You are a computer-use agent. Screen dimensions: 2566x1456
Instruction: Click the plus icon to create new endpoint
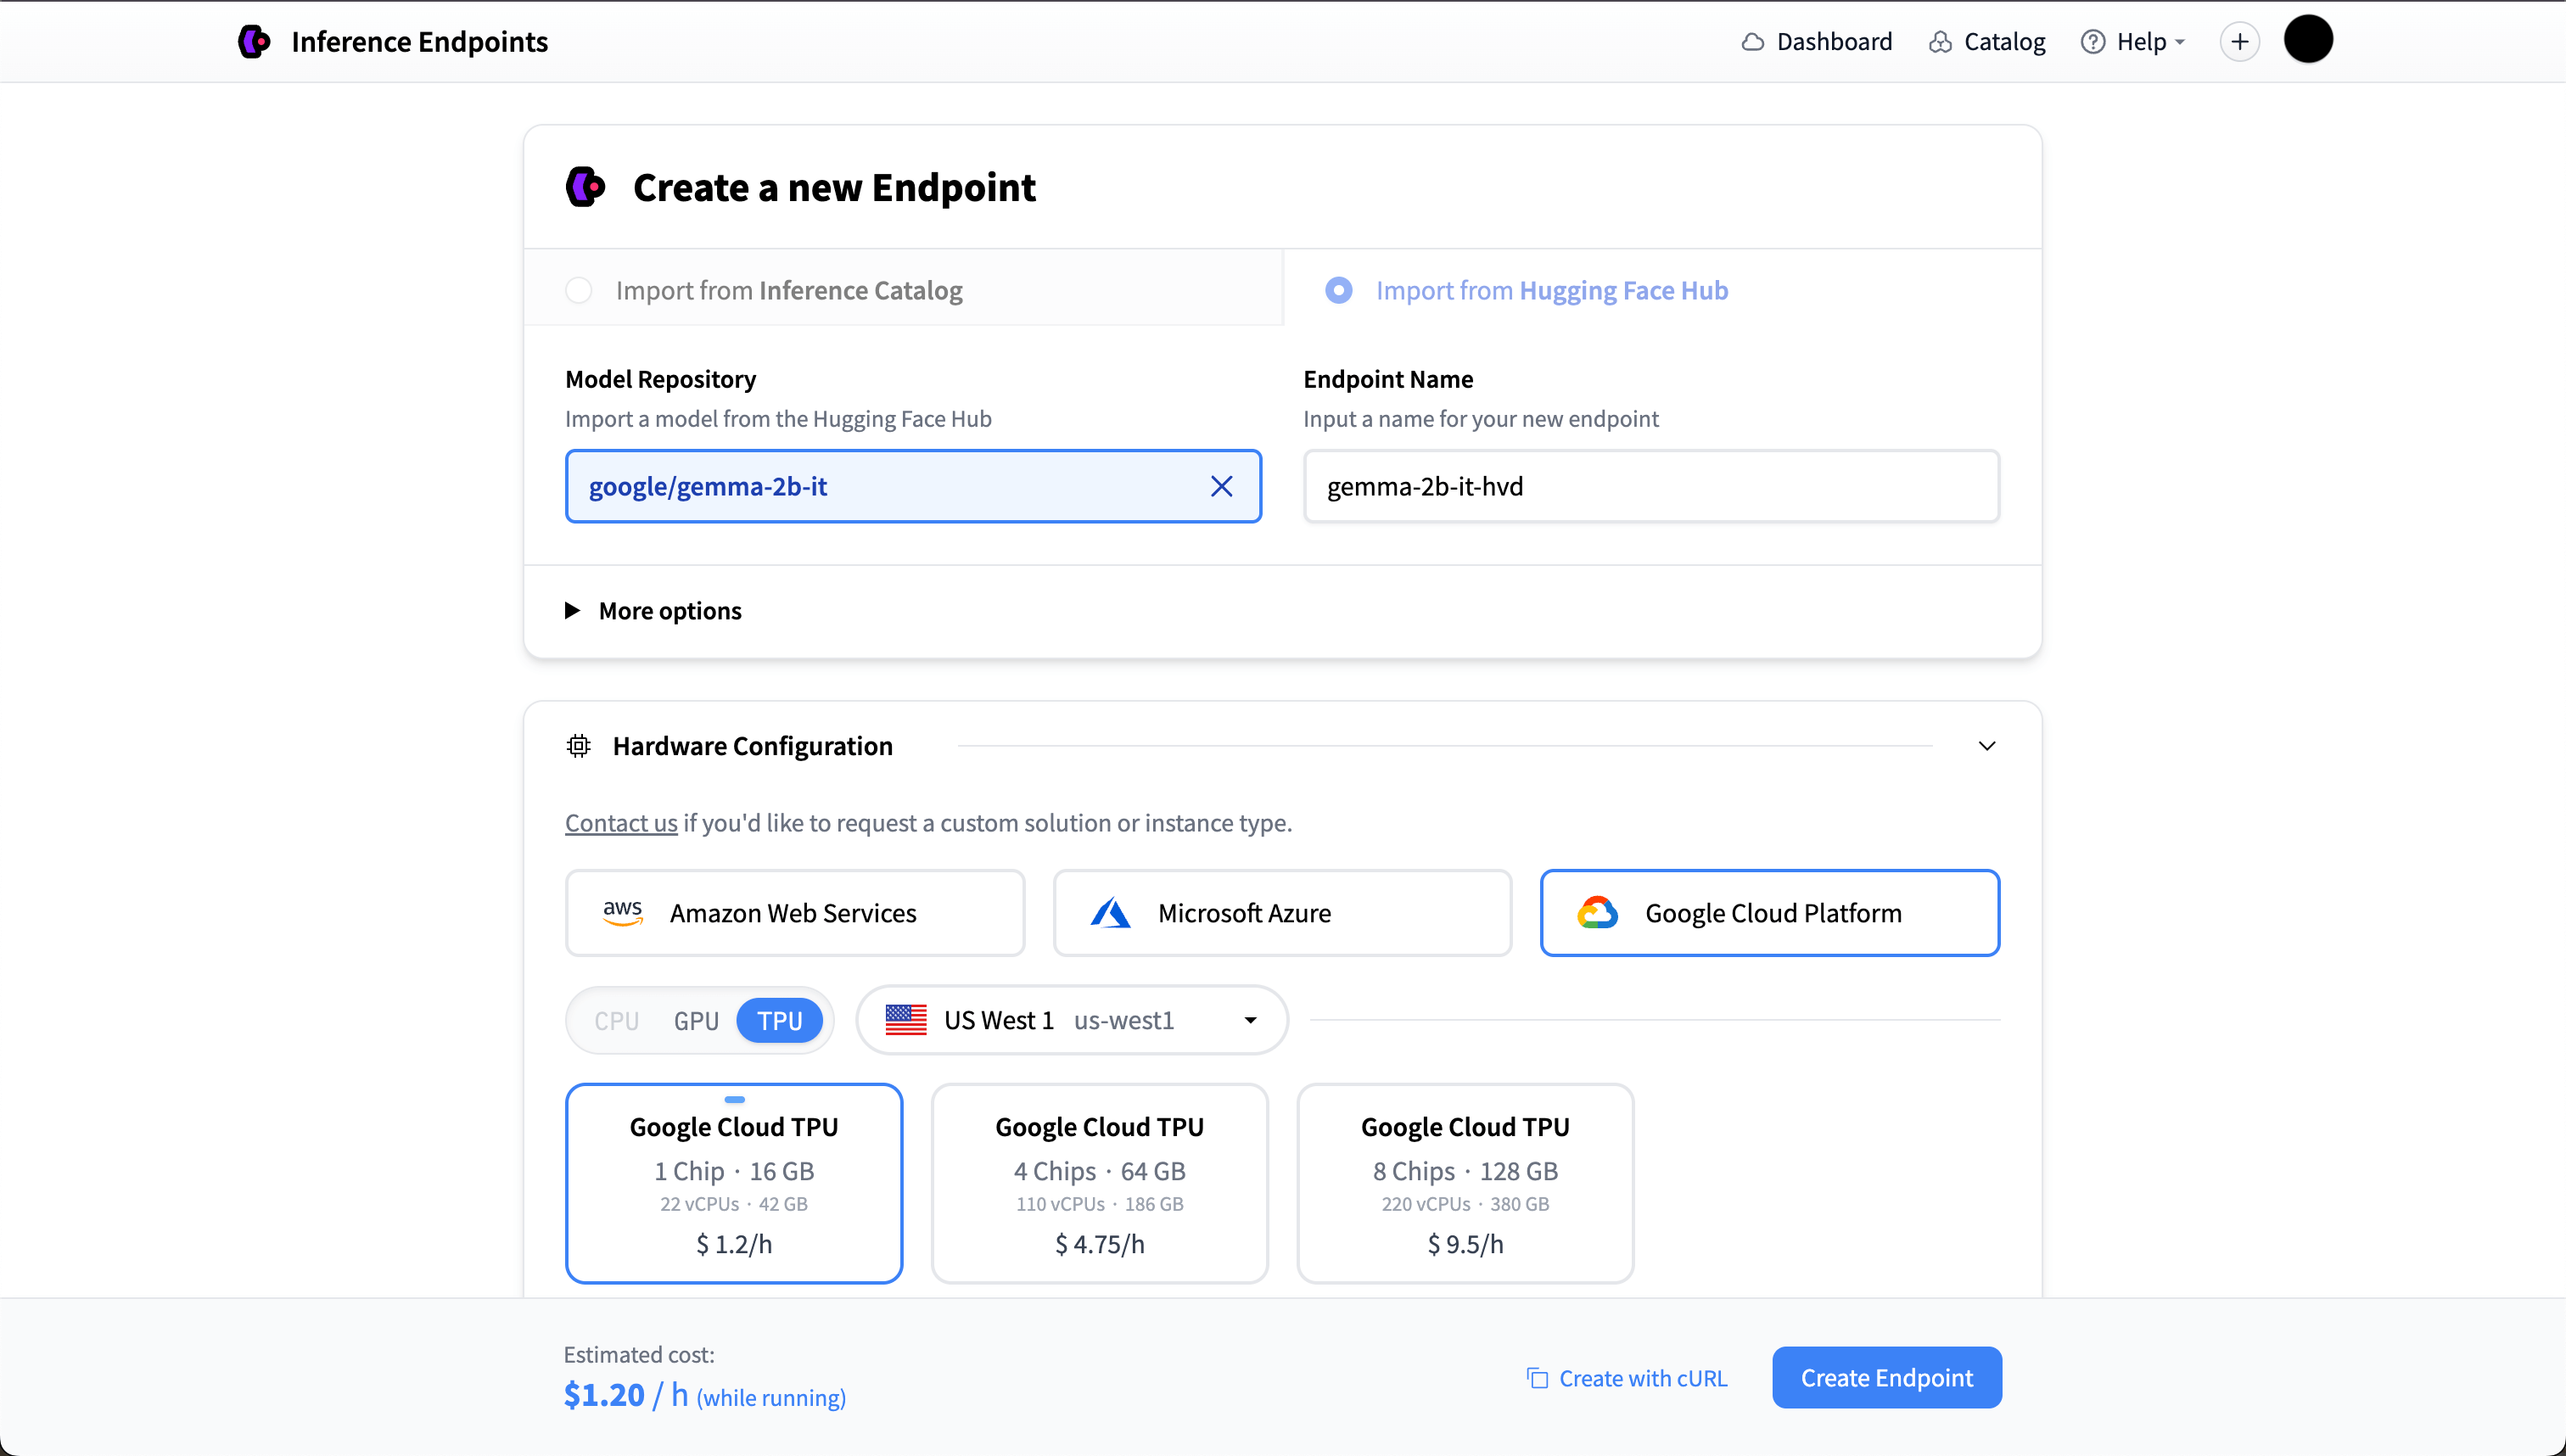[x=2239, y=41]
